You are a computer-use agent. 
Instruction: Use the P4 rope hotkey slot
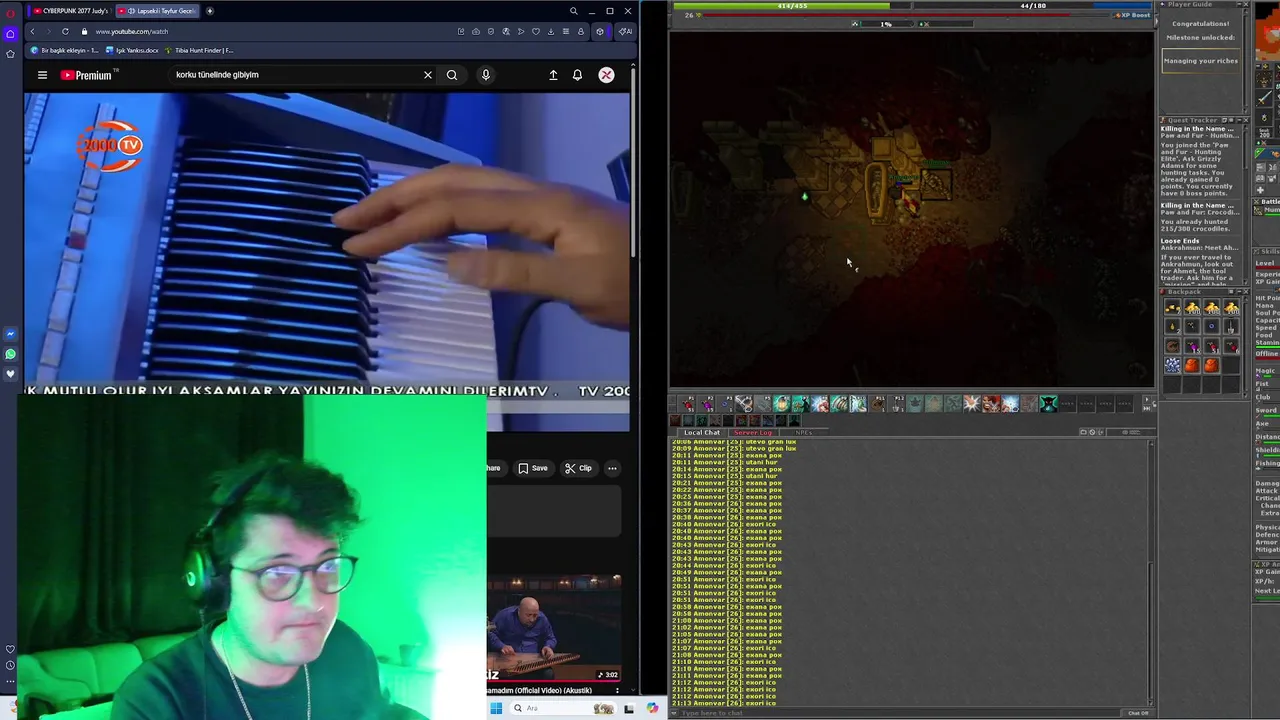click(745, 404)
